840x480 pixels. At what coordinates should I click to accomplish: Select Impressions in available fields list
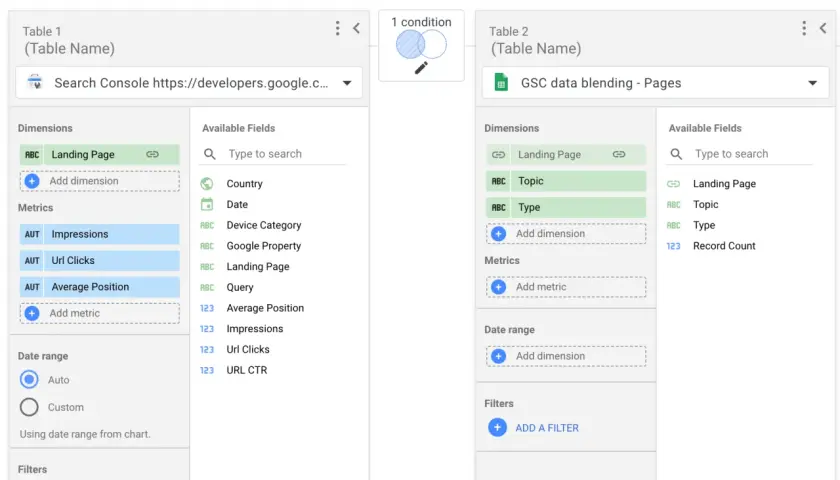click(254, 329)
